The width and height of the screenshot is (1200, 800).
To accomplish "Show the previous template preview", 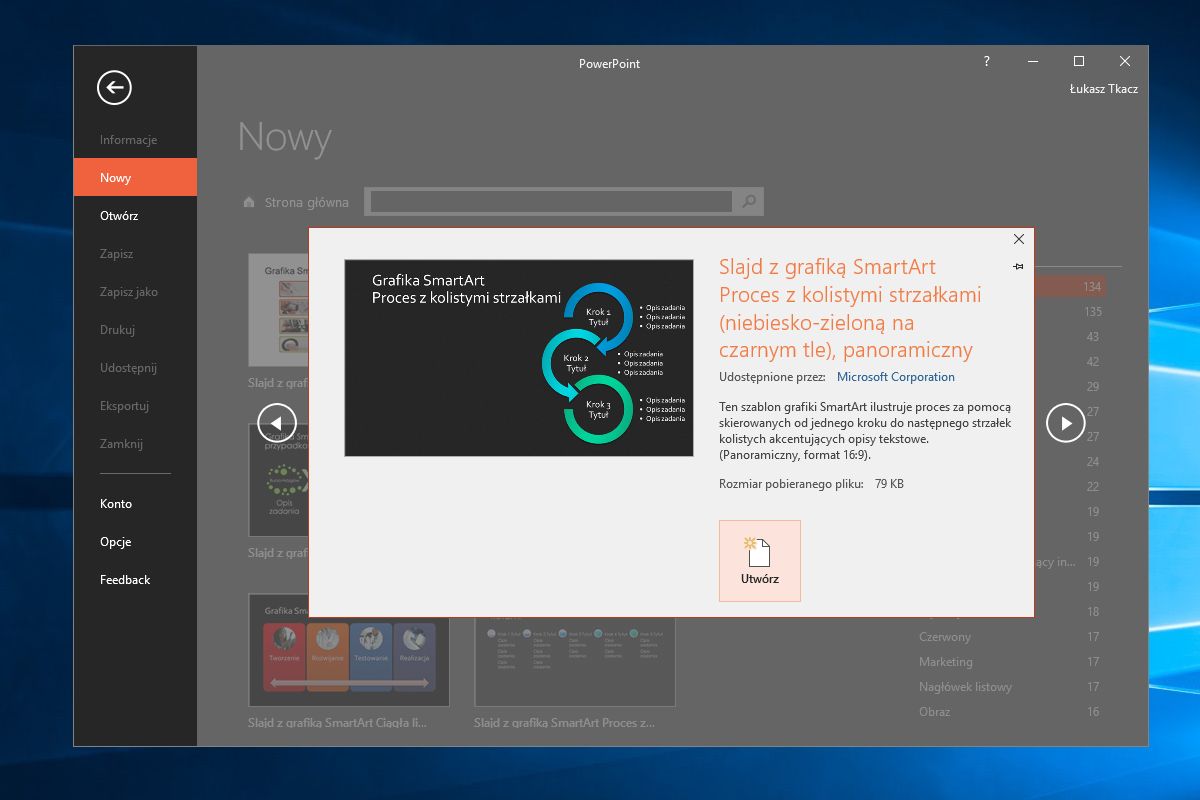I will (x=277, y=423).
